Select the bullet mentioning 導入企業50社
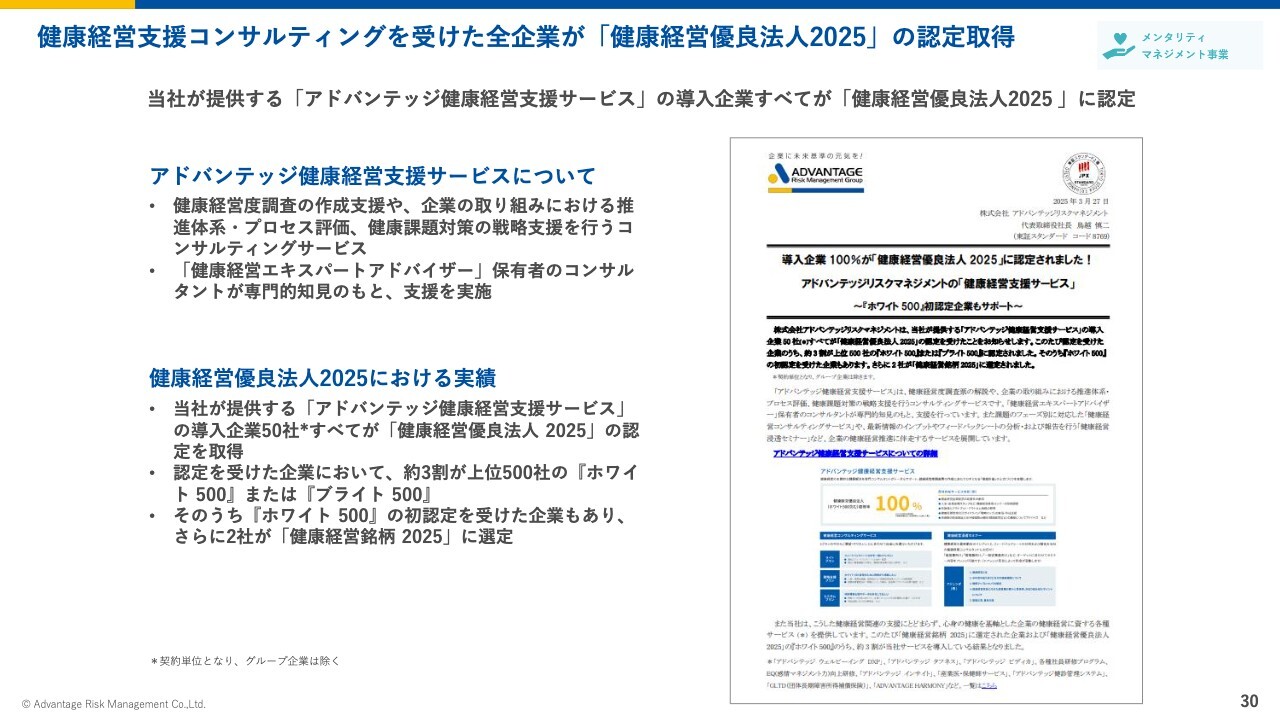Screen dimensions: 1280x720 (x=393, y=430)
